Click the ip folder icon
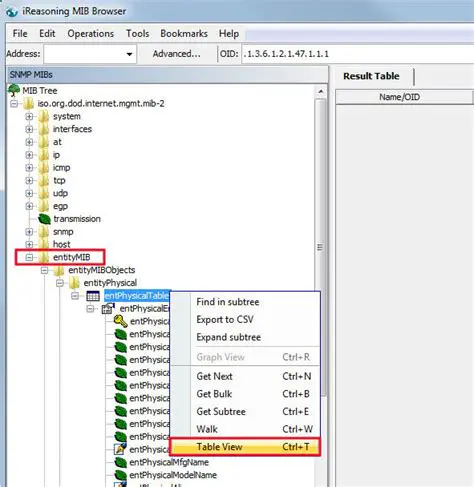The height and width of the screenshot is (487, 474). pyautogui.click(x=43, y=155)
